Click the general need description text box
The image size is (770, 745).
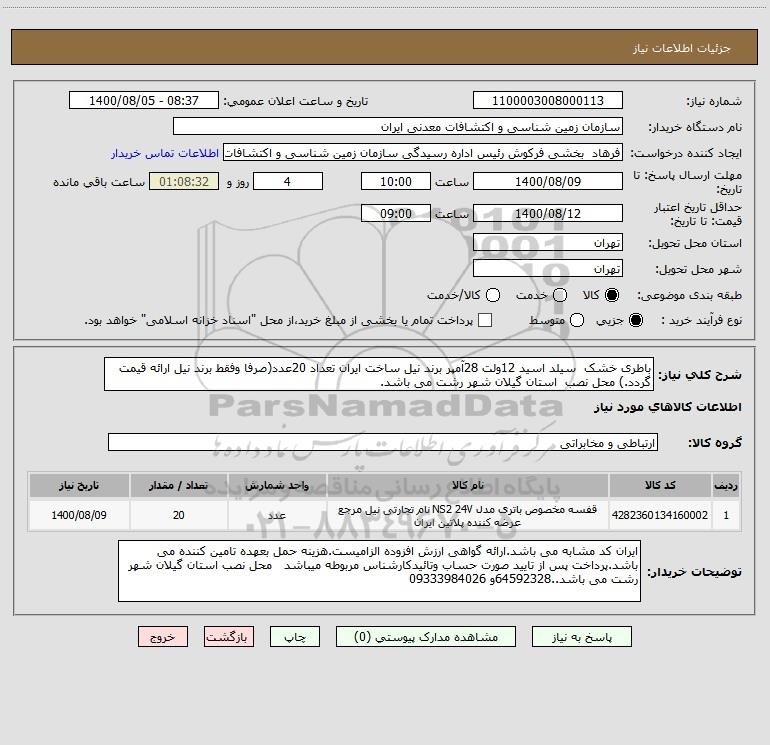pyautogui.click(x=379, y=374)
